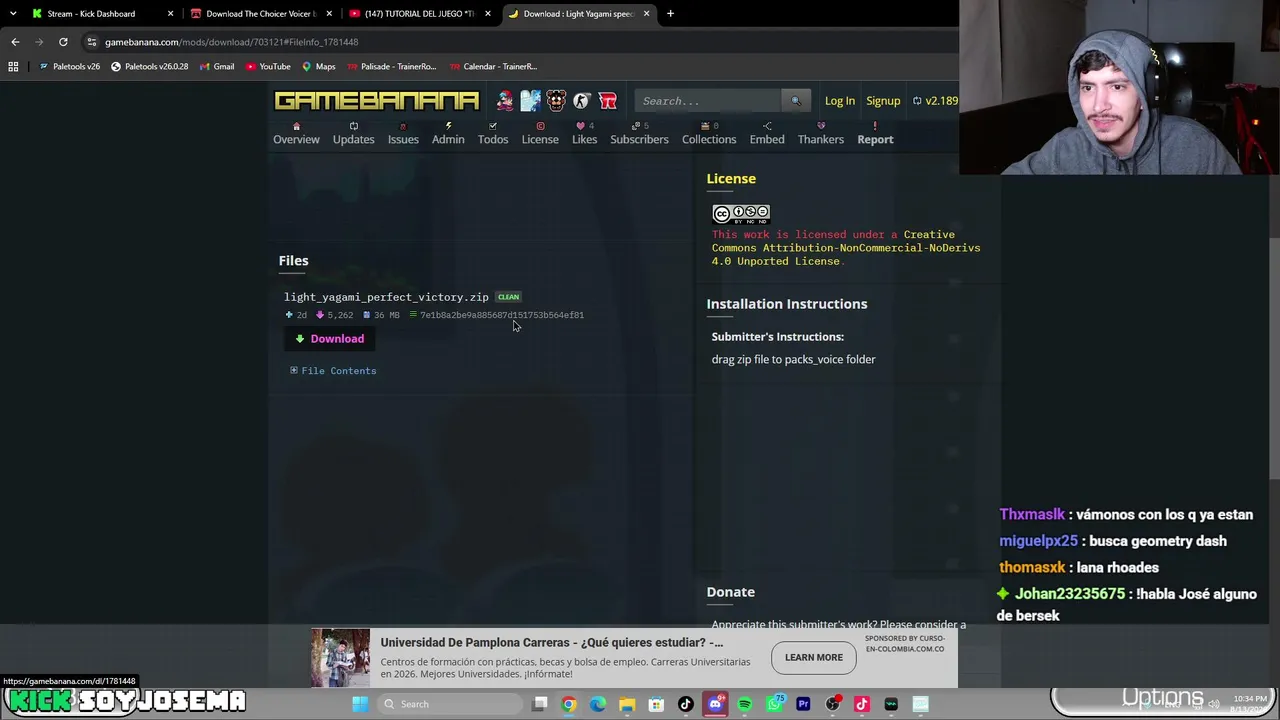
Task: Open Premiere Pro from the taskbar
Action: [803, 704]
